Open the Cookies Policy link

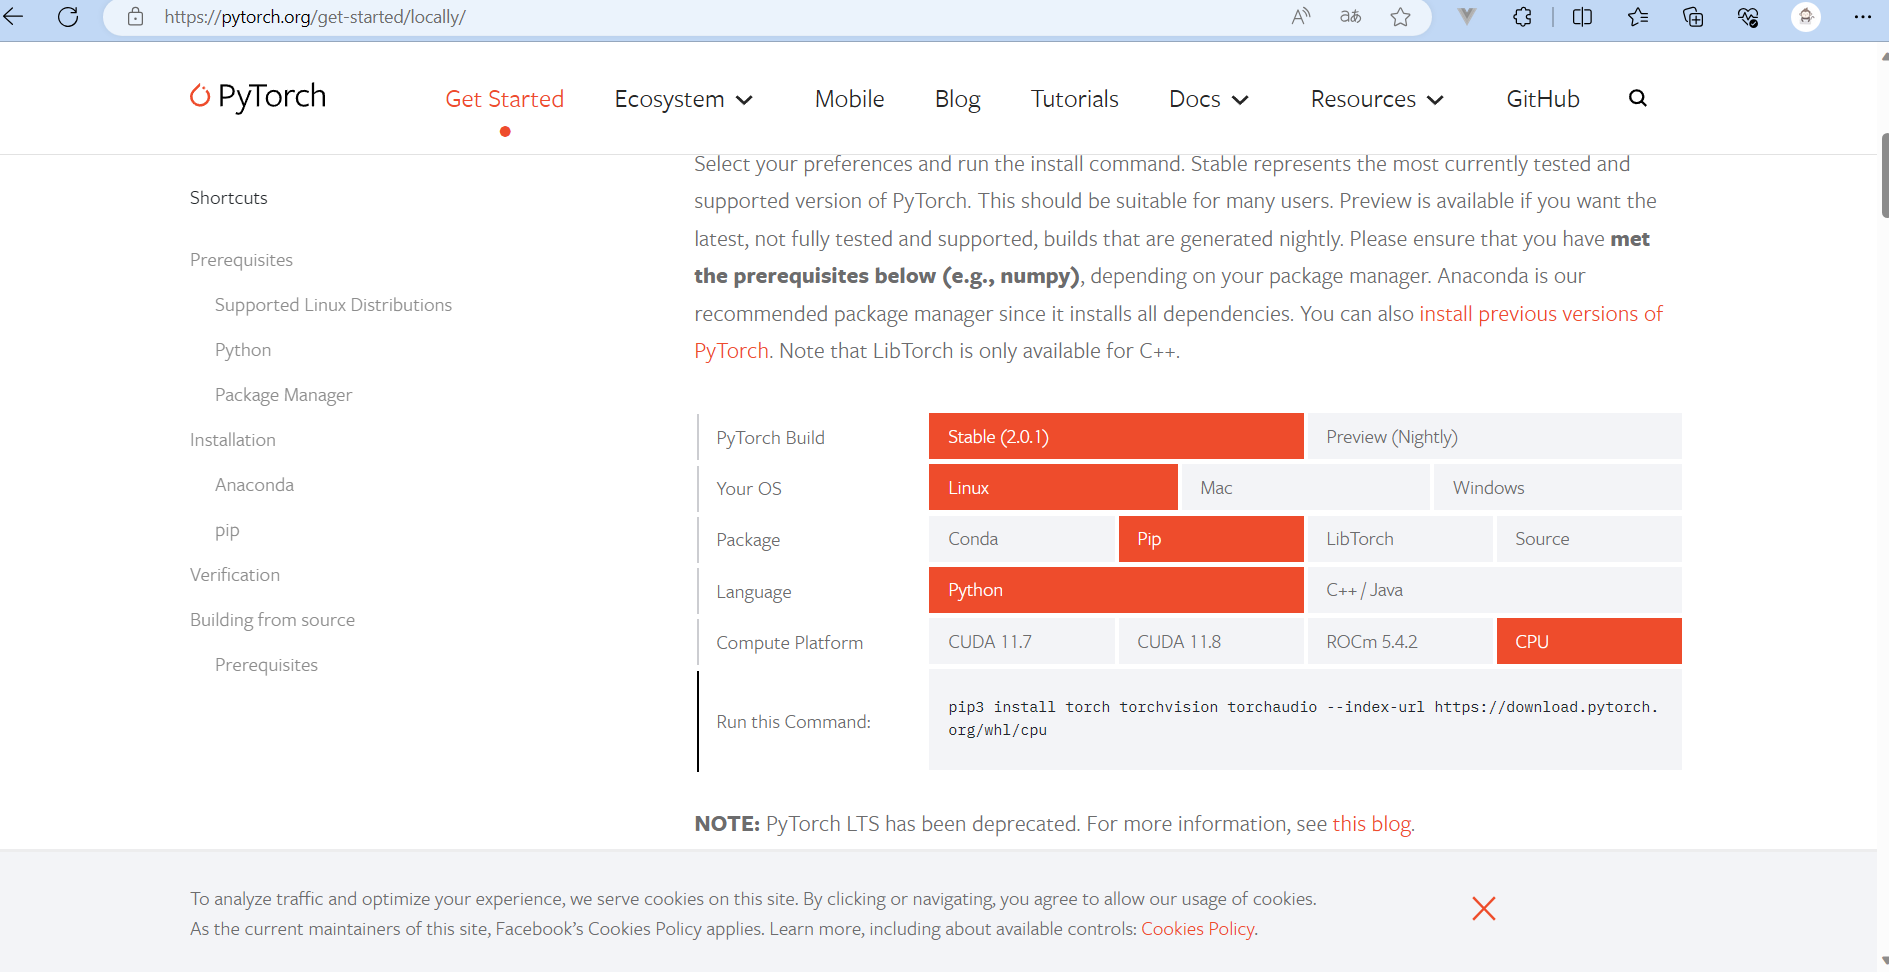(1197, 929)
